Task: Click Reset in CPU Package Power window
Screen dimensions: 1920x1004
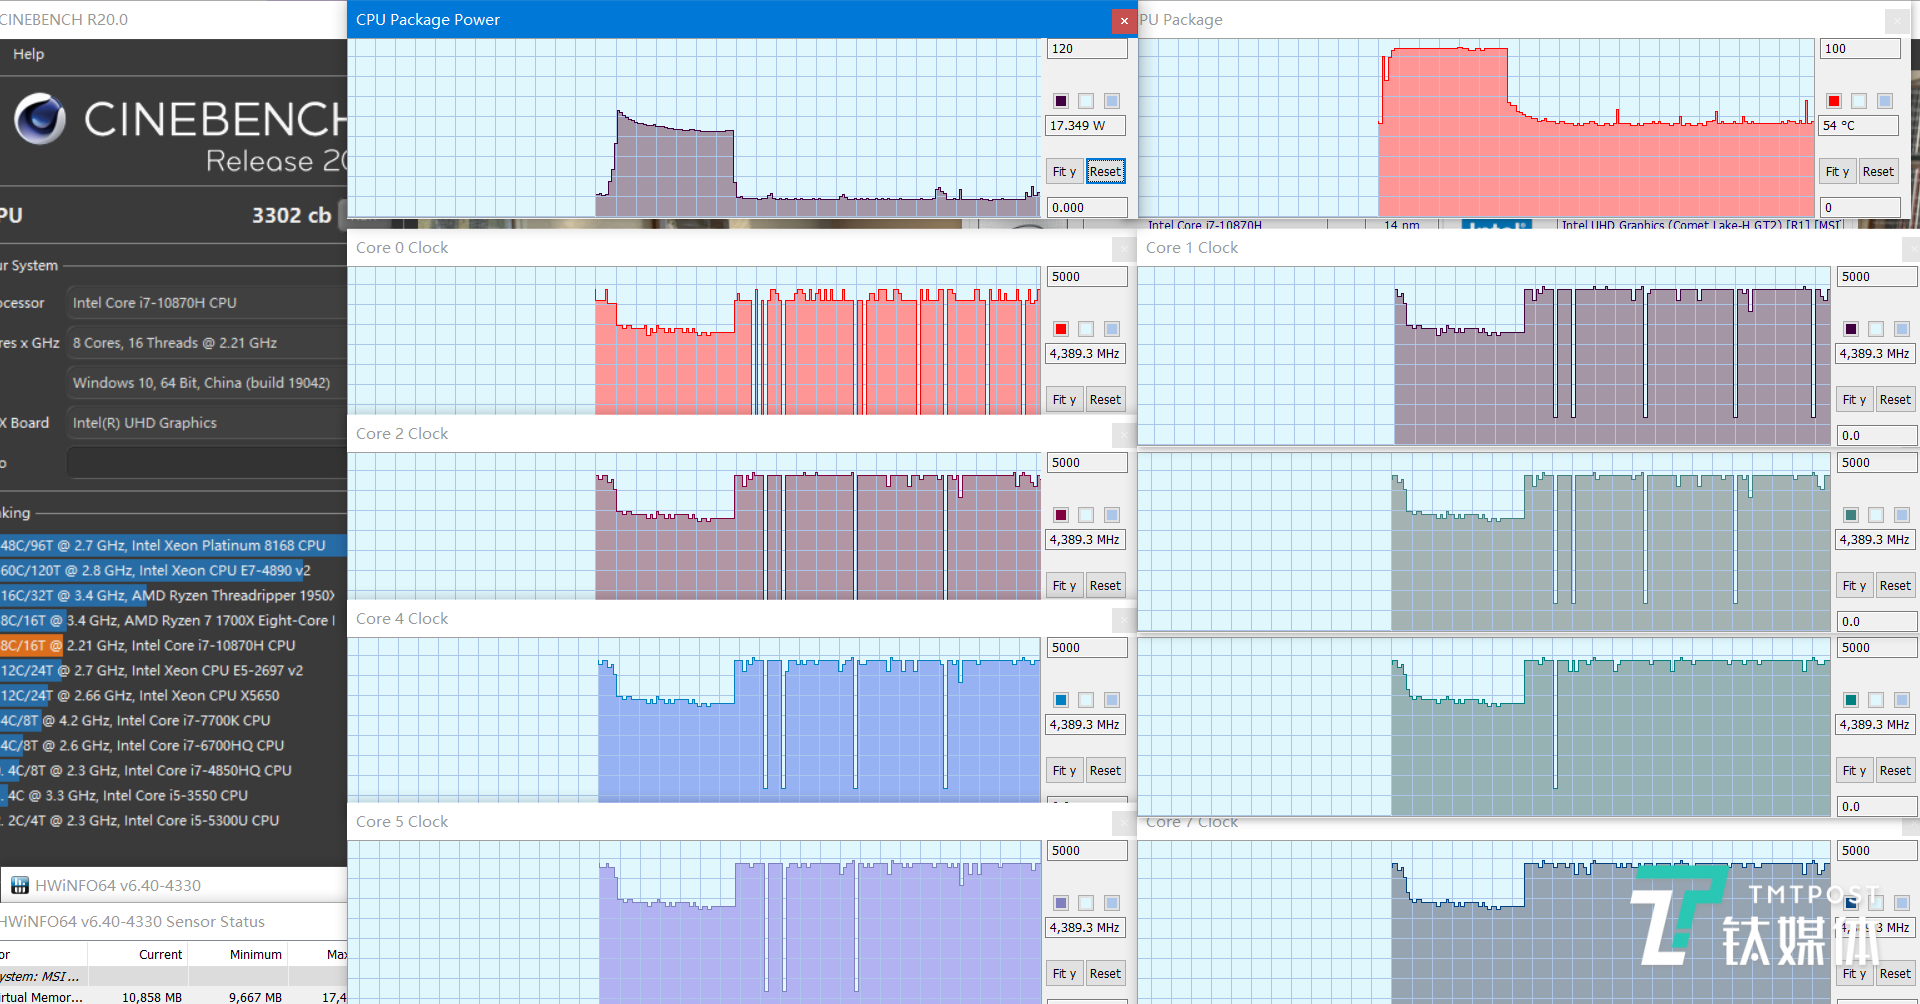Action: coord(1105,172)
